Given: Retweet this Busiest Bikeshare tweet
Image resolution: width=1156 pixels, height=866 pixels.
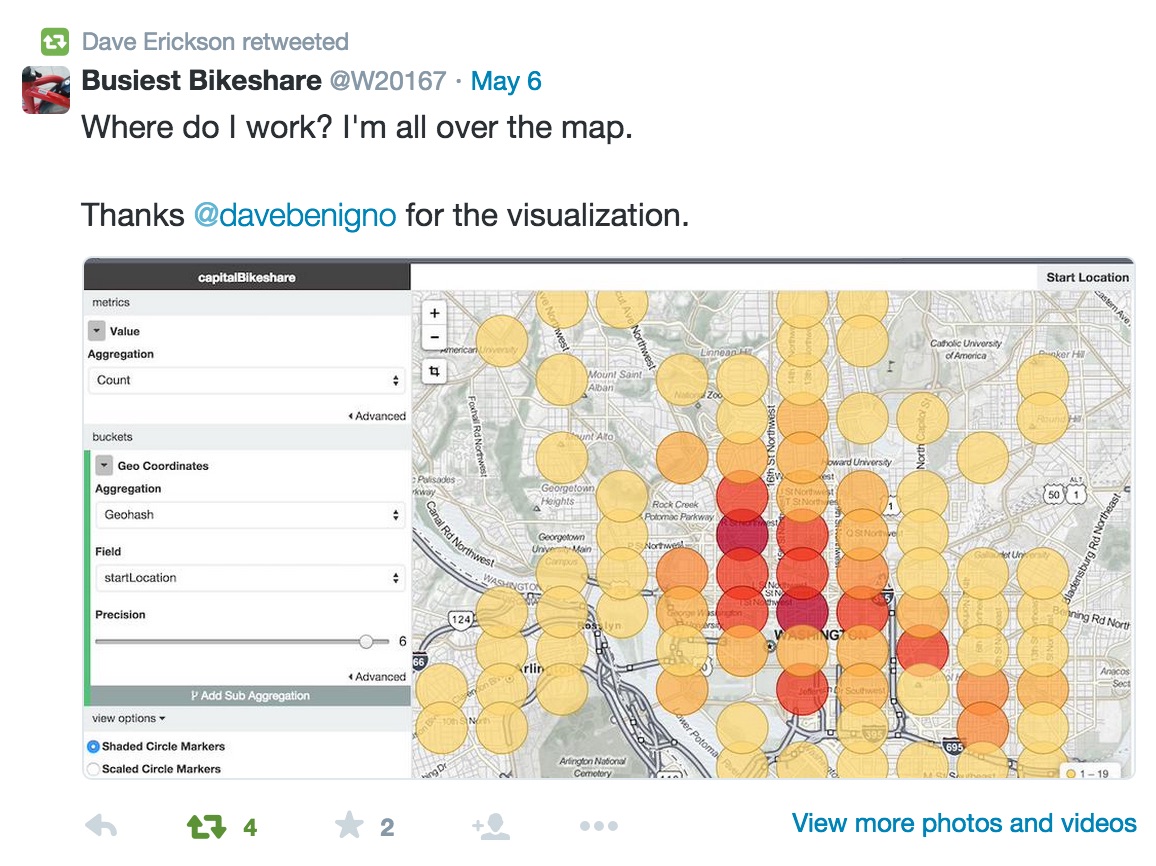Looking at the screenshot, I should click(206, 826).
